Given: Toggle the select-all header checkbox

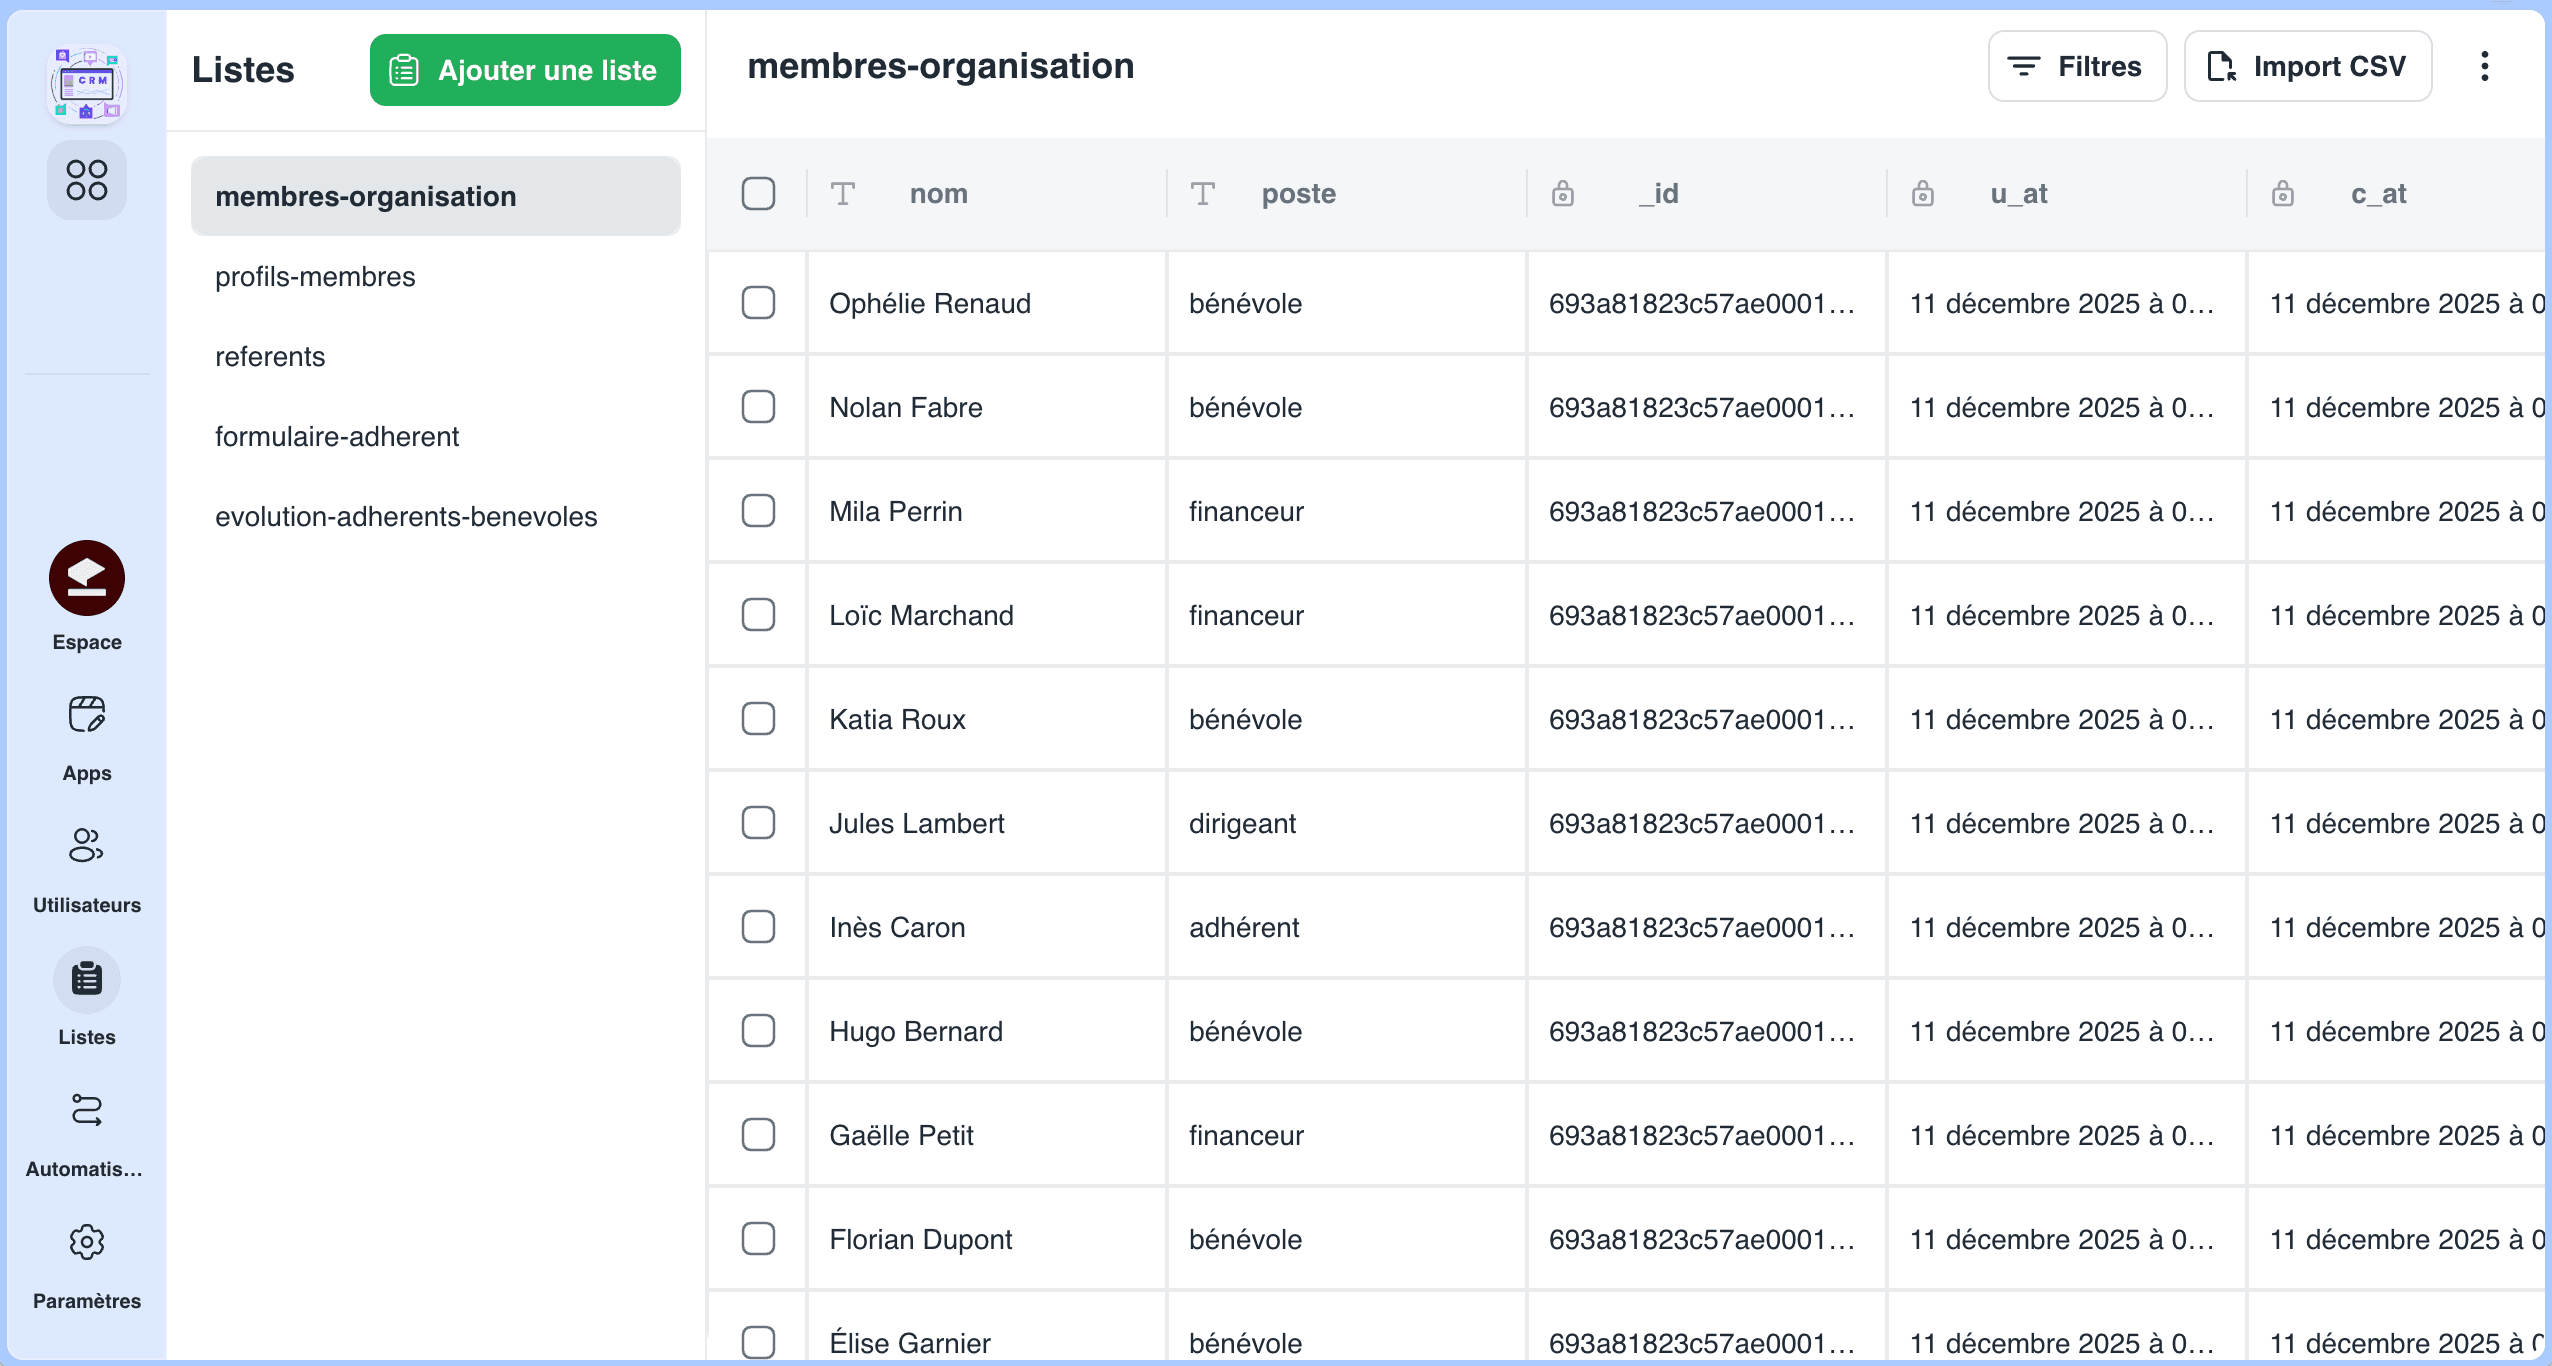Looking at the screenshot, I should click(x=758, y=194).
